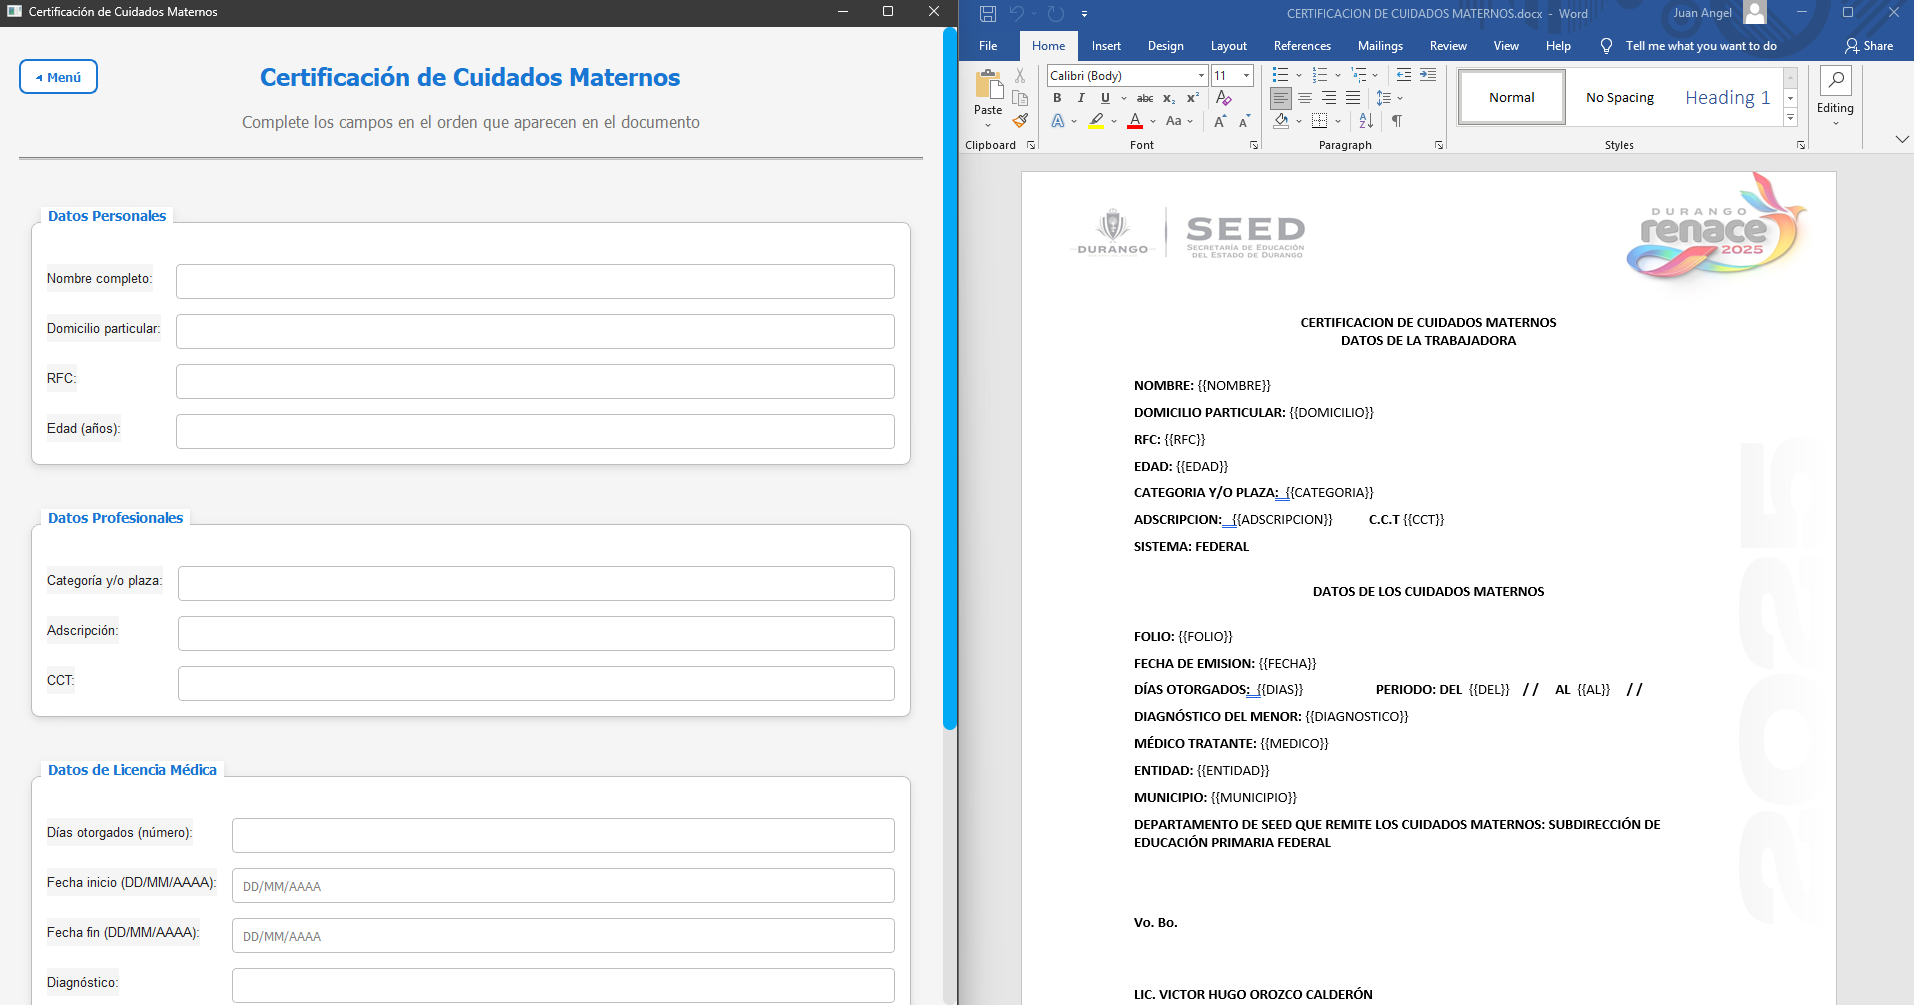Expand the Font Color dropdown arrow
1914x1005 pixels.
[x=1153, y=121]
